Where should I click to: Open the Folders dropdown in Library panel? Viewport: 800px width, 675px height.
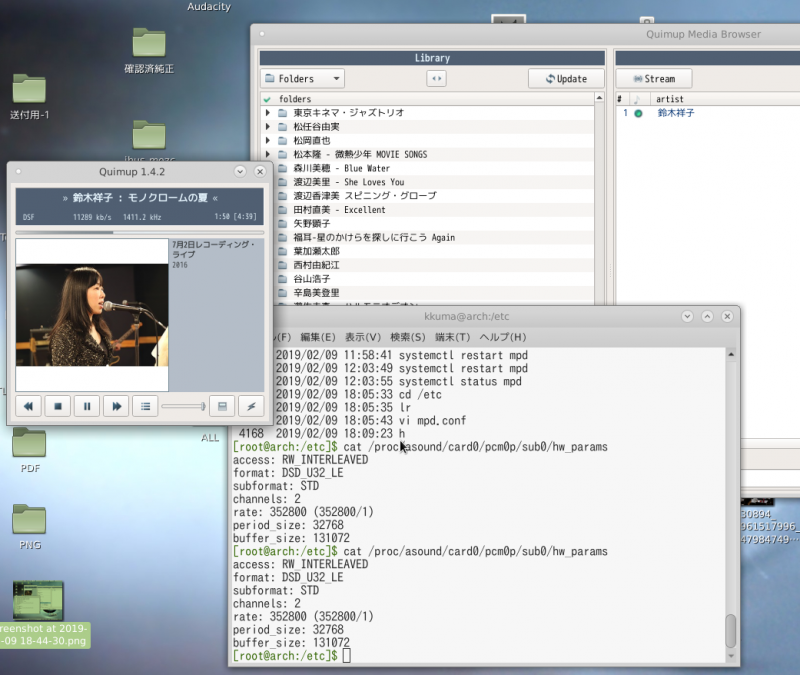click(x=302, y=78)
